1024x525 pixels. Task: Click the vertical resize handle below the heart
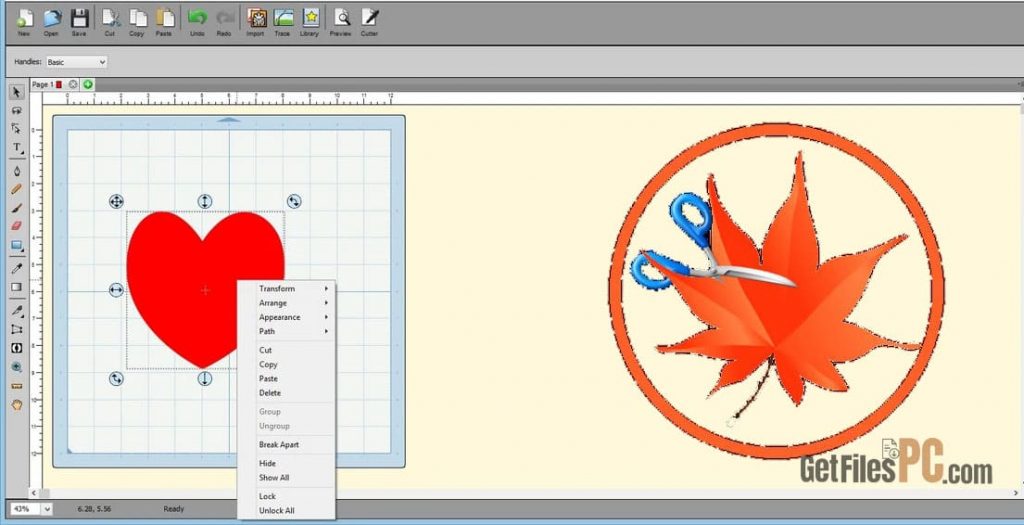[x=205, y=378]
